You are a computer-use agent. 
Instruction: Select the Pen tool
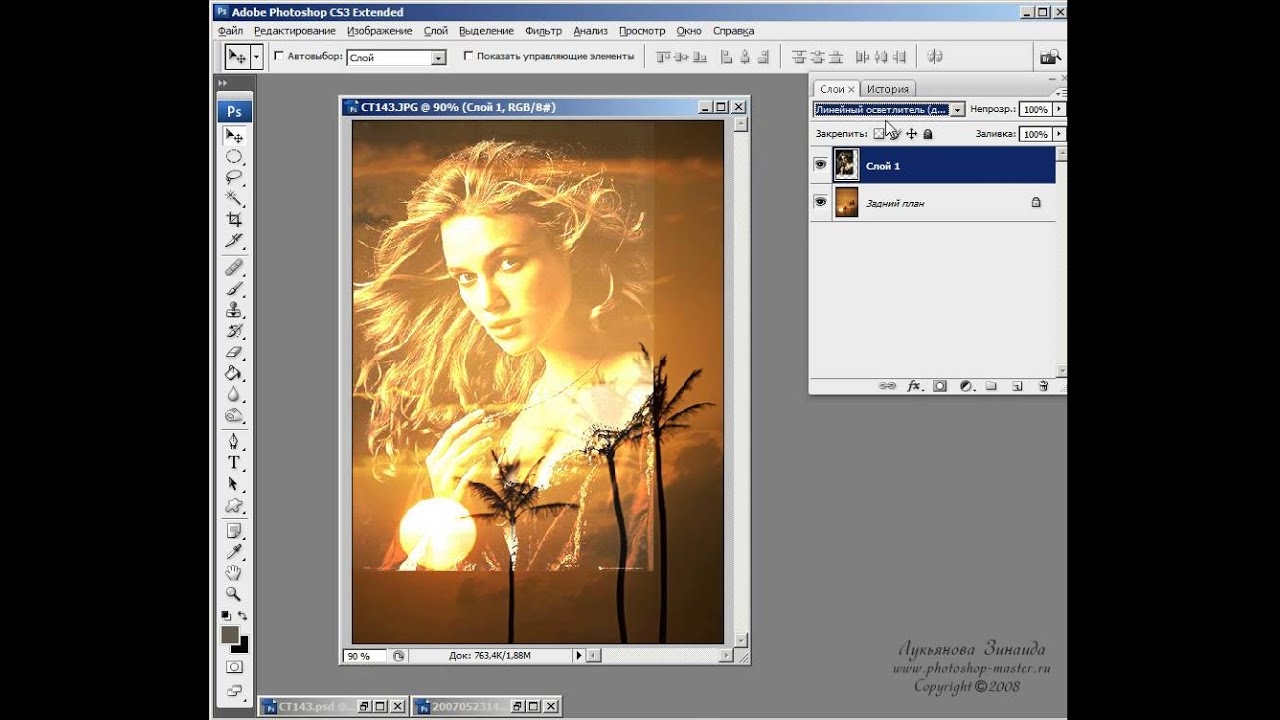[x=234, y=441]
